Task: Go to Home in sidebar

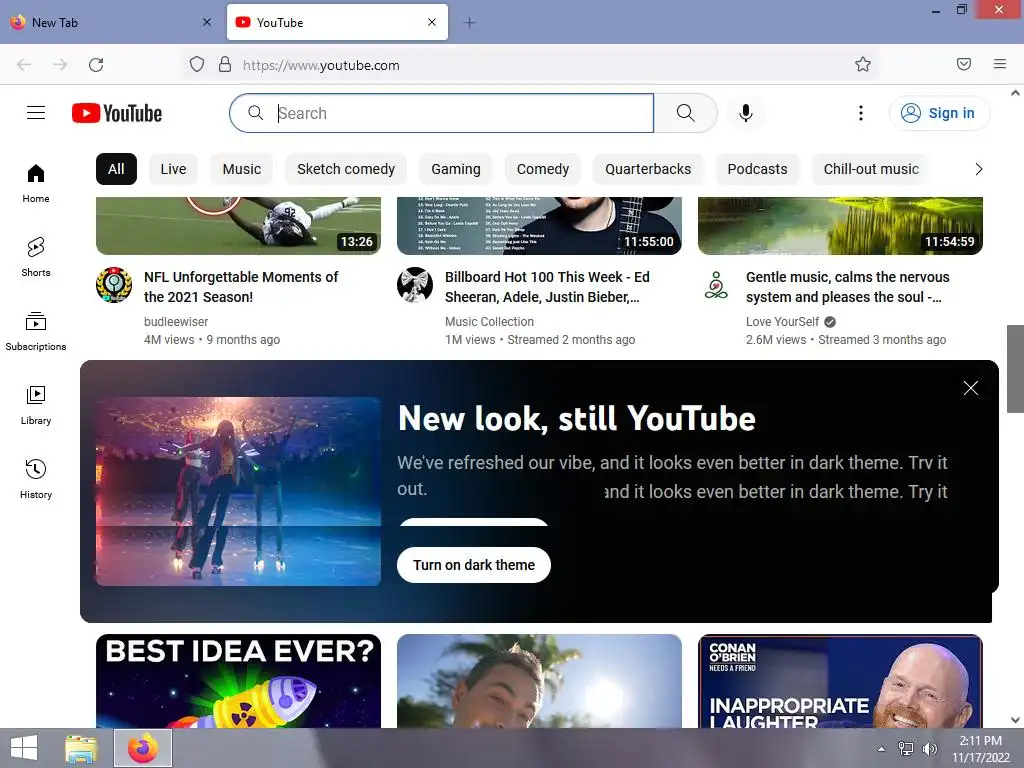Action: (36, 184)
